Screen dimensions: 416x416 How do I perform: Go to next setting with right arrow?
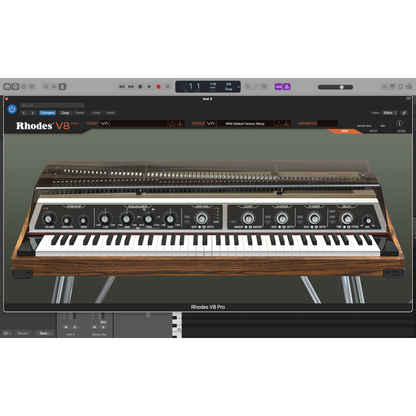point(32,113)
